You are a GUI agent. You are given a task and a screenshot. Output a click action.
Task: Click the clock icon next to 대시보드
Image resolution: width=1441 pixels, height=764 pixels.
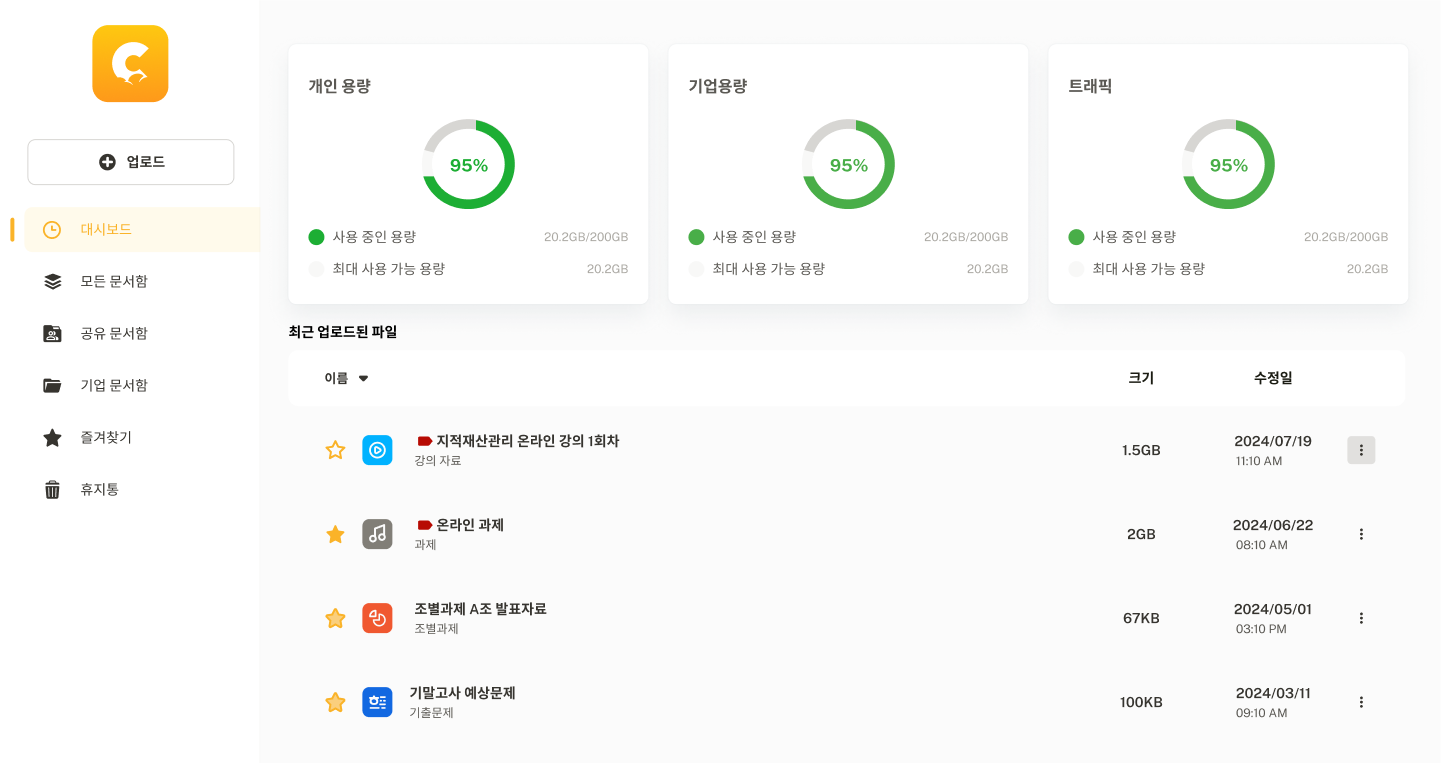52,230
